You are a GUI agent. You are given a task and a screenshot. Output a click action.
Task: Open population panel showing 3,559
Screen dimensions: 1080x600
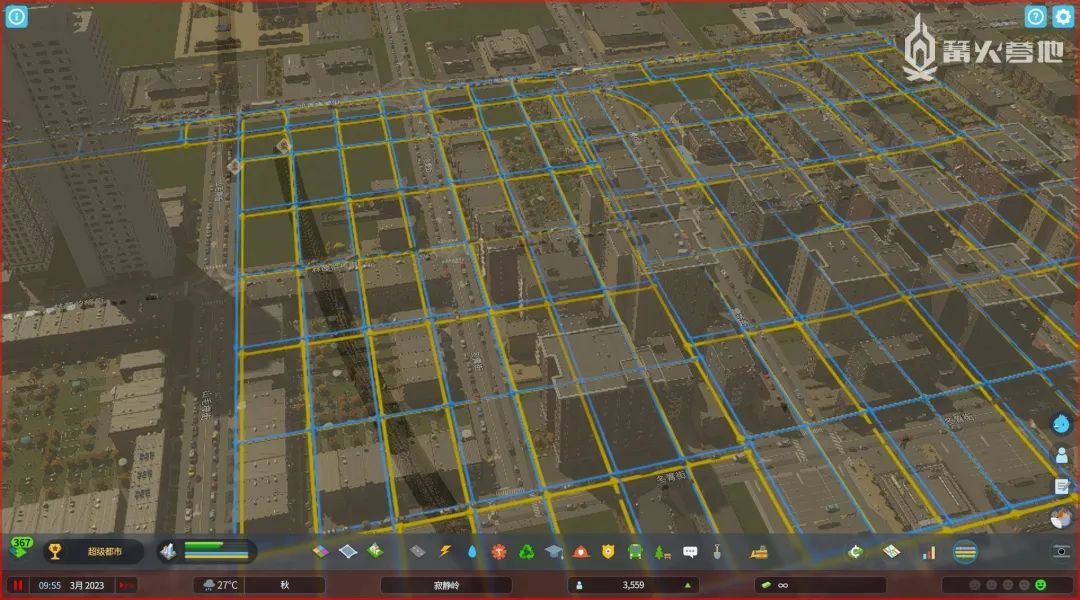click(x=633, y=585)
